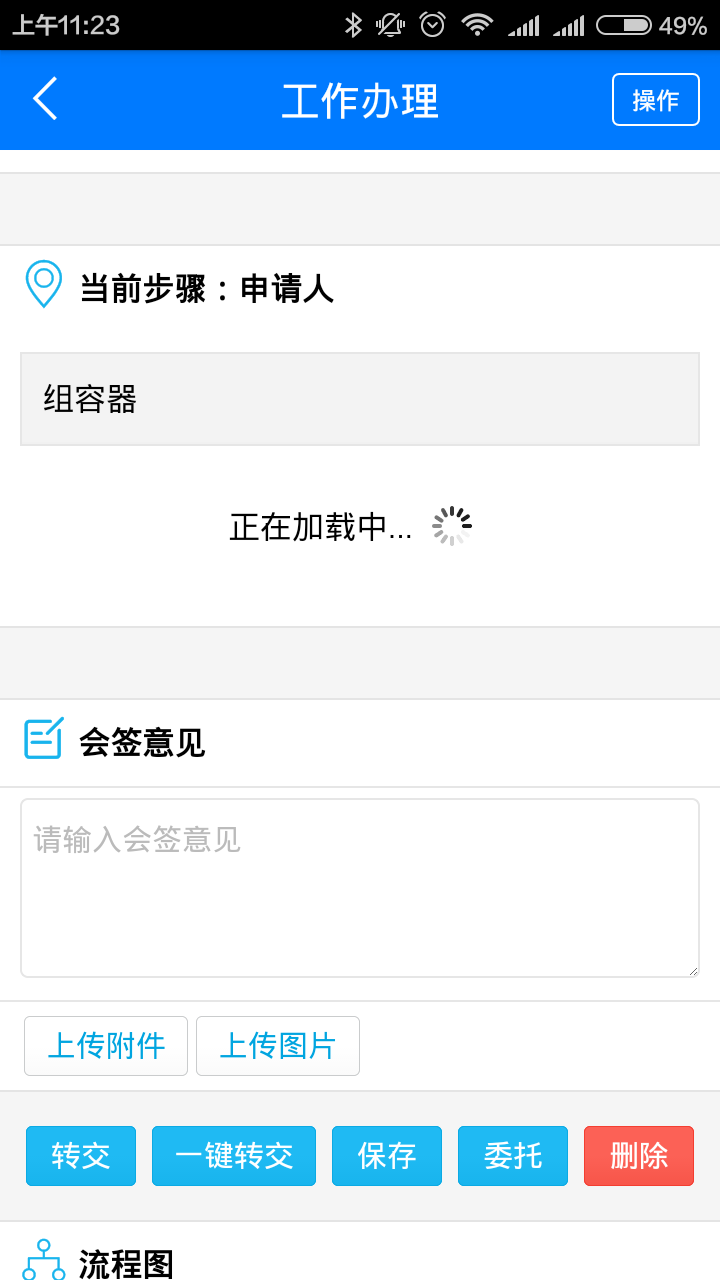Tap the red 删除 button
Image resolution: width=720 pixels, height=1280 pixels.
tap(639, 1156)
